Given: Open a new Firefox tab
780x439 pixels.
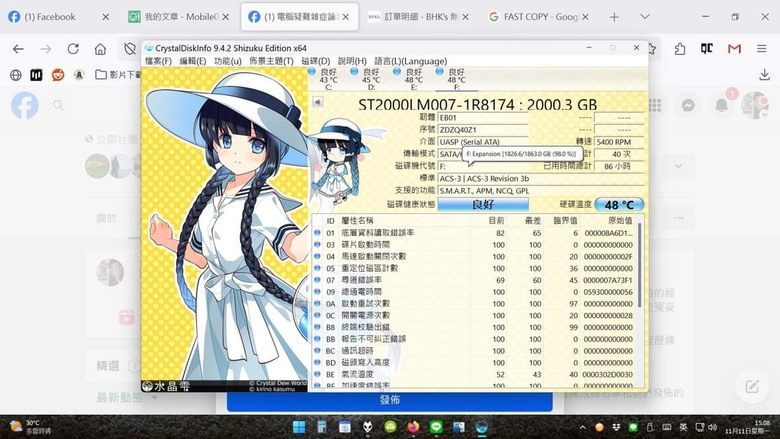Looking at the screenshot, I should (x=614, y=17).
